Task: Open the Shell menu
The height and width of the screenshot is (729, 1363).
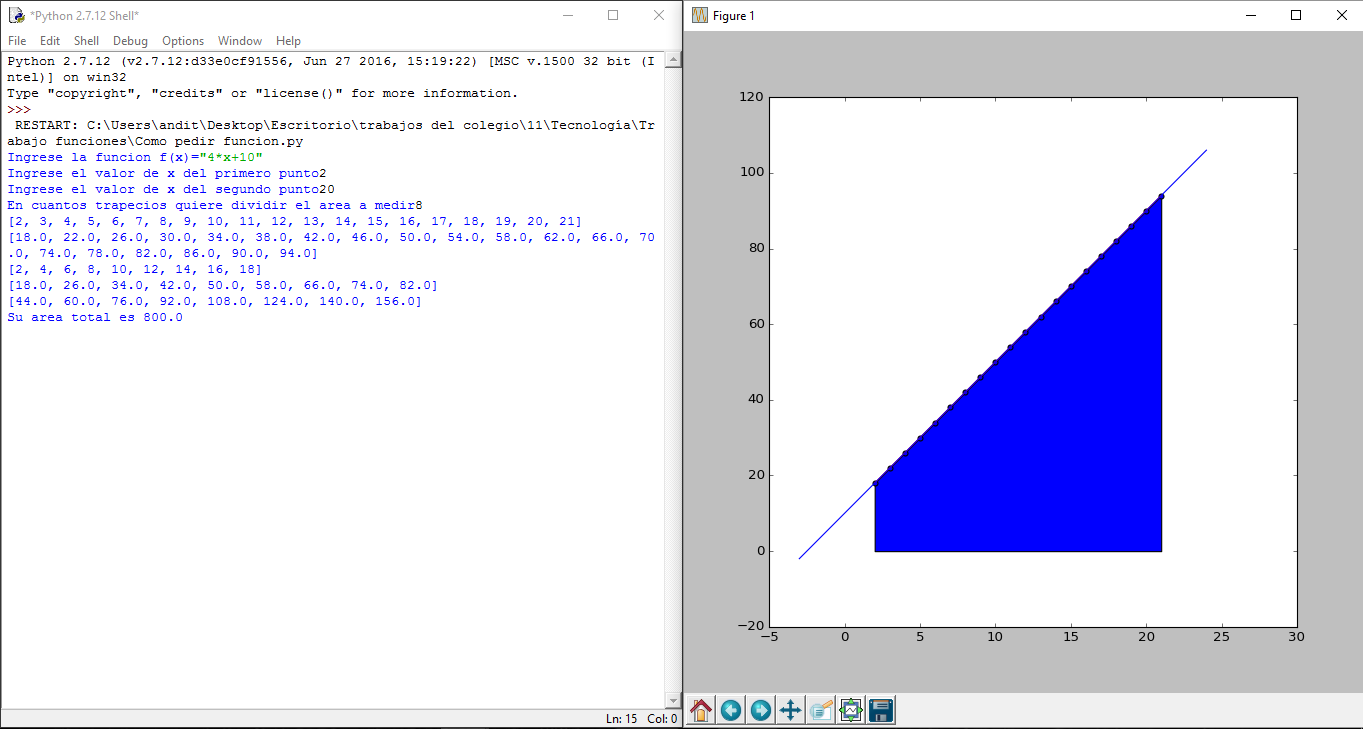Action: [86, 41]
